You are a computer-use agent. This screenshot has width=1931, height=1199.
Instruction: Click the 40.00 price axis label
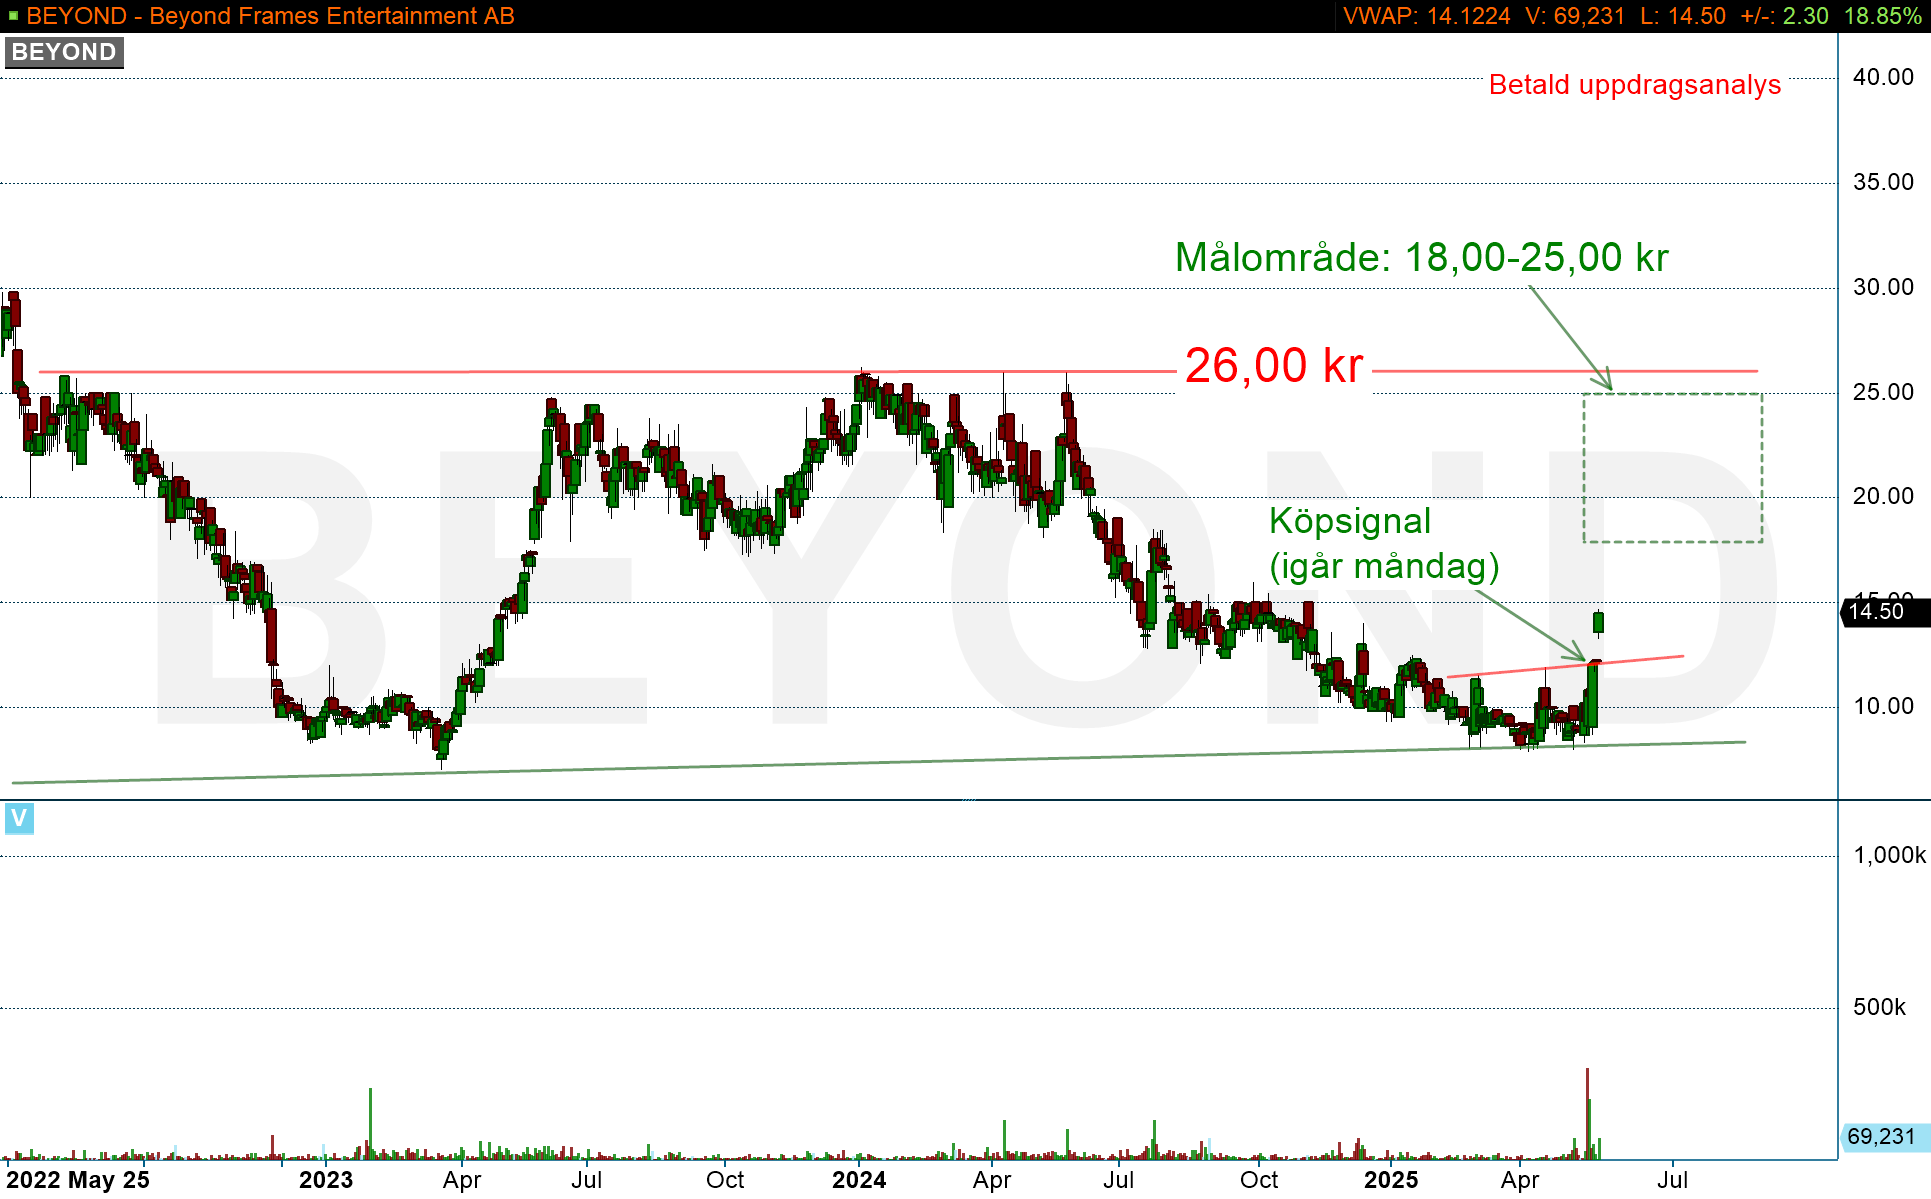pyautogui.click(x=1883, y=77)
